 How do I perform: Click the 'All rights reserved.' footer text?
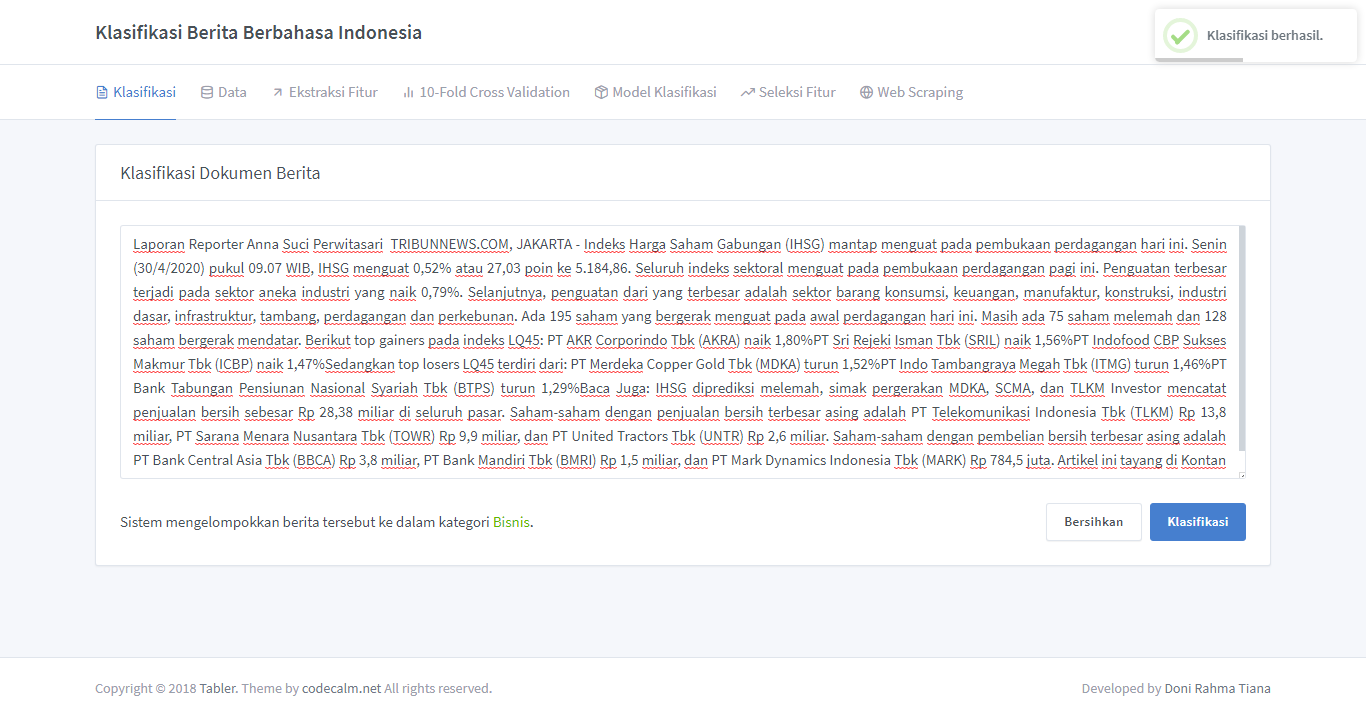pyautogui.click(x=438, y=688)
